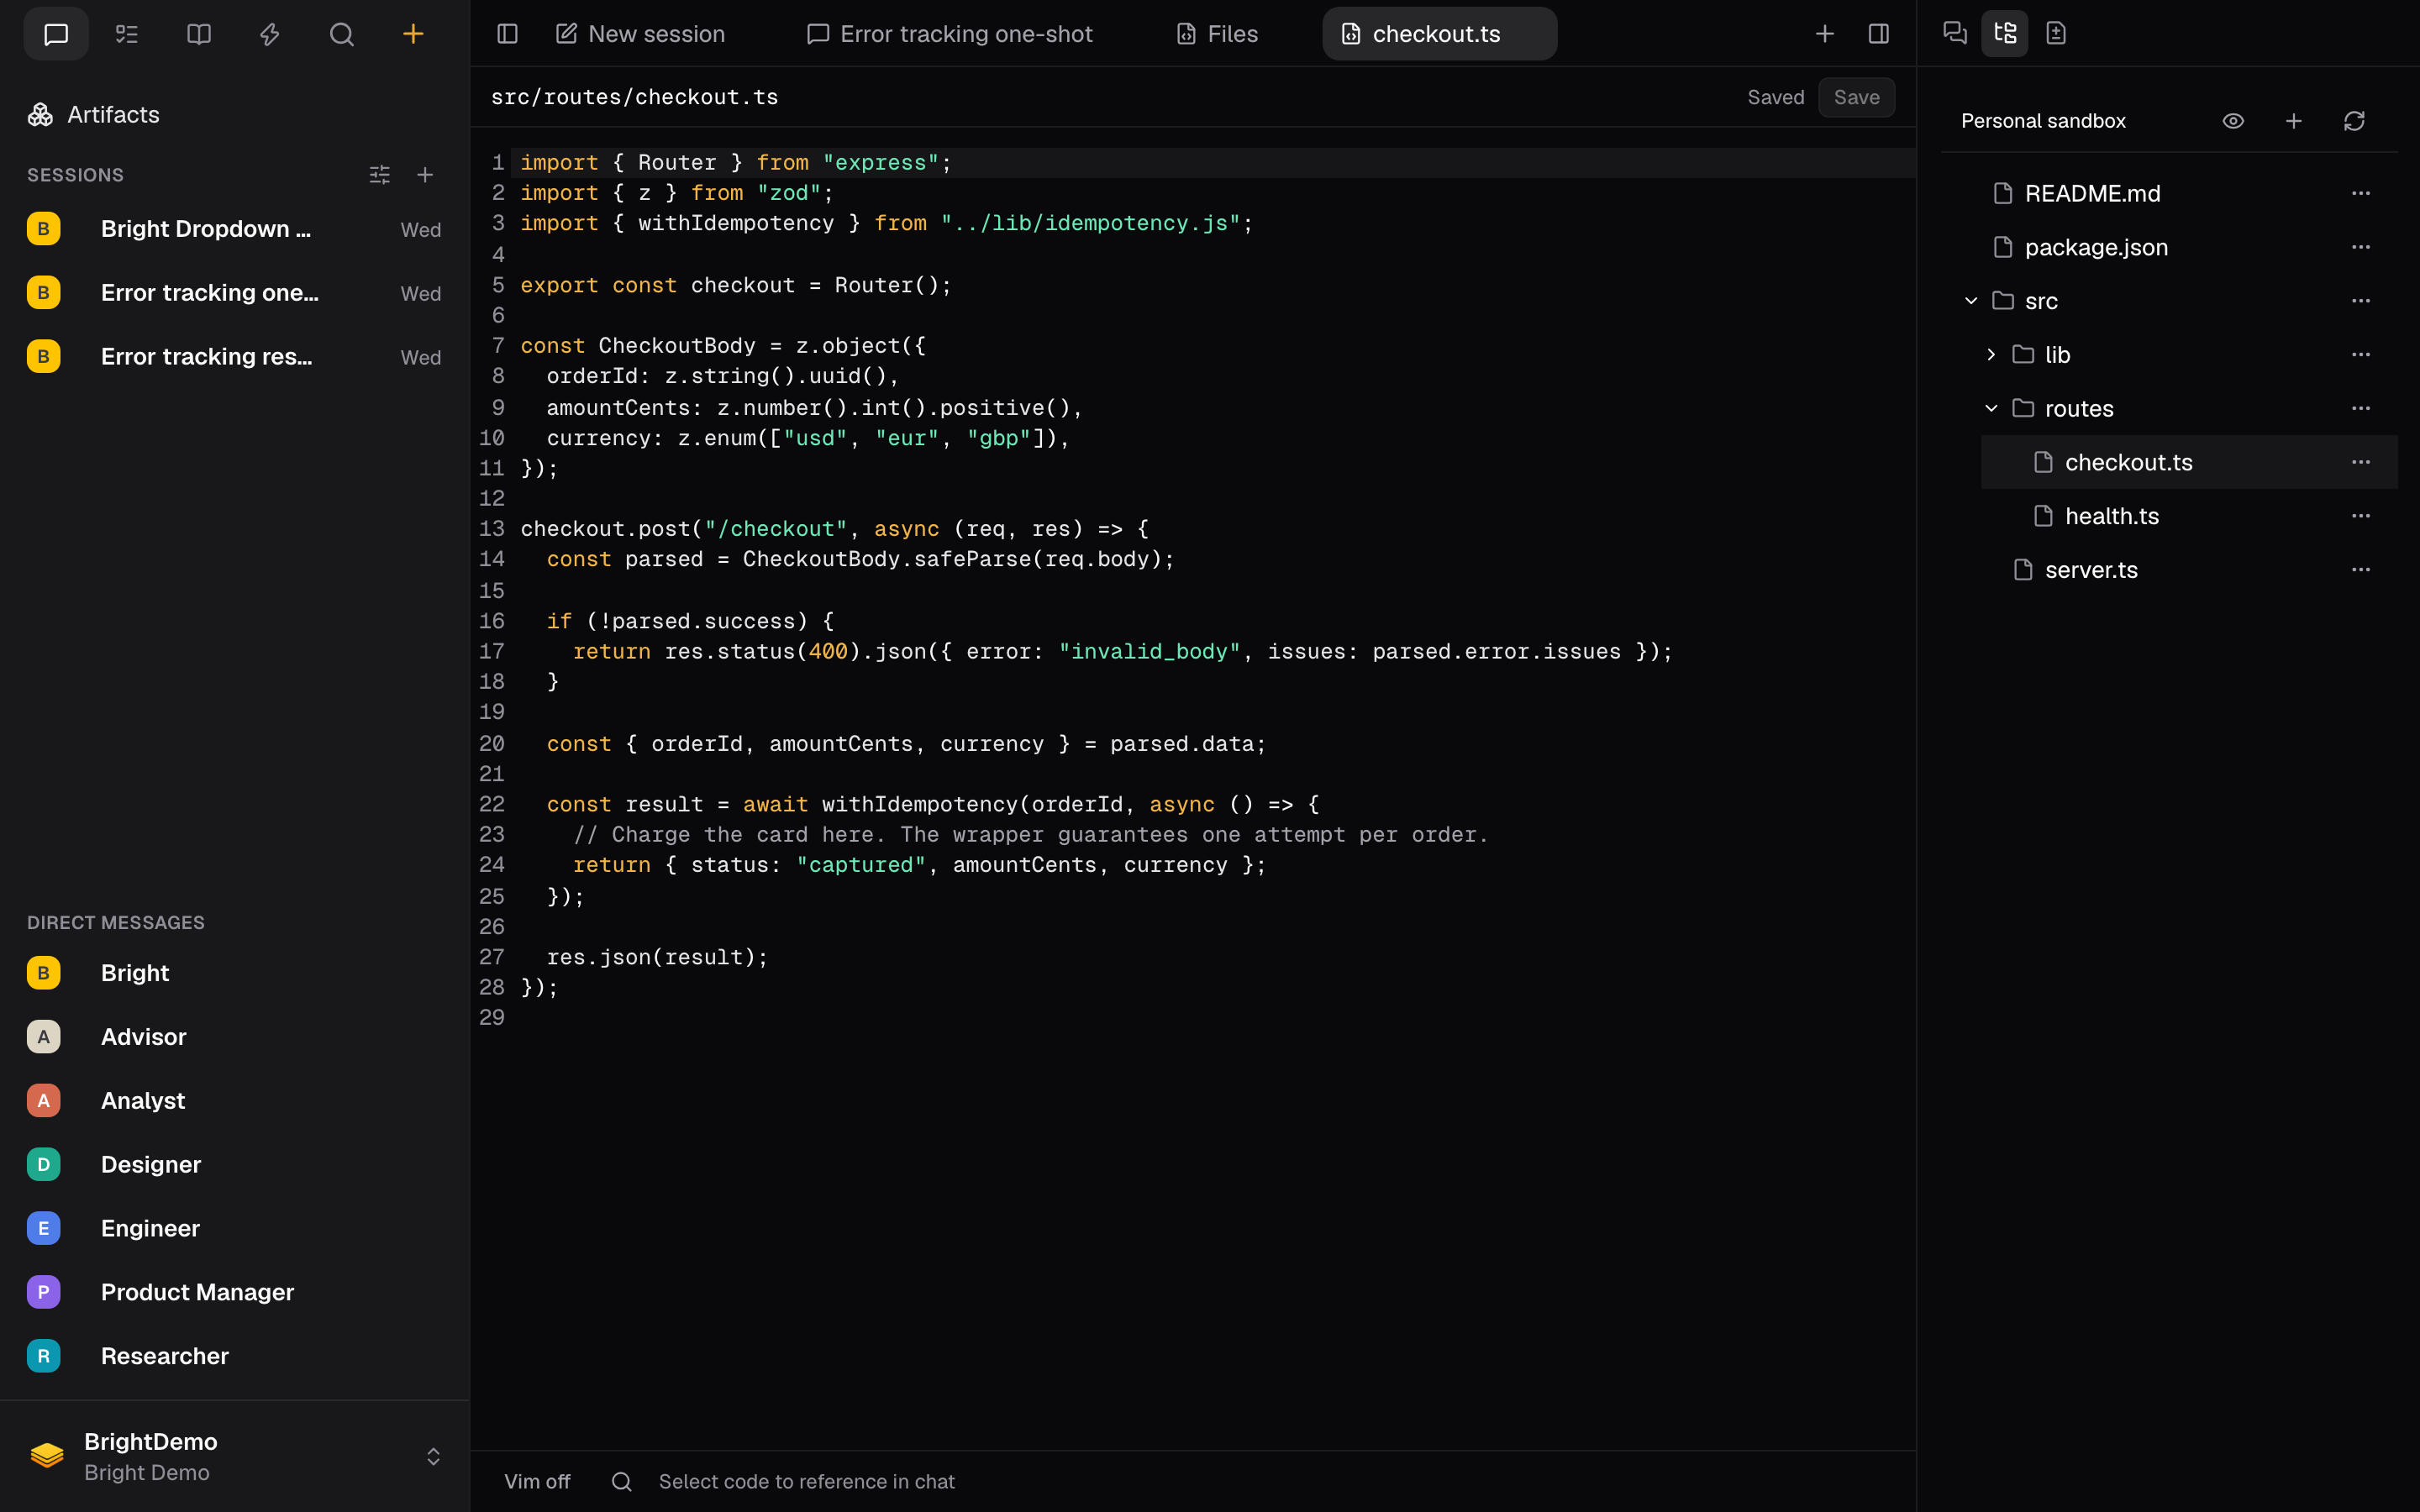Open the task list icon in sidebar header
The image size is (2420, 1512).
(x=127, y=34)
